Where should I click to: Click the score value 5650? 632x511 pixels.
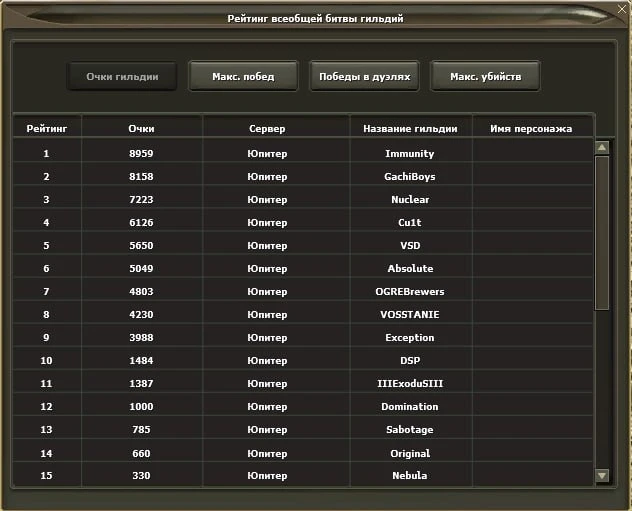click(141, 245)
